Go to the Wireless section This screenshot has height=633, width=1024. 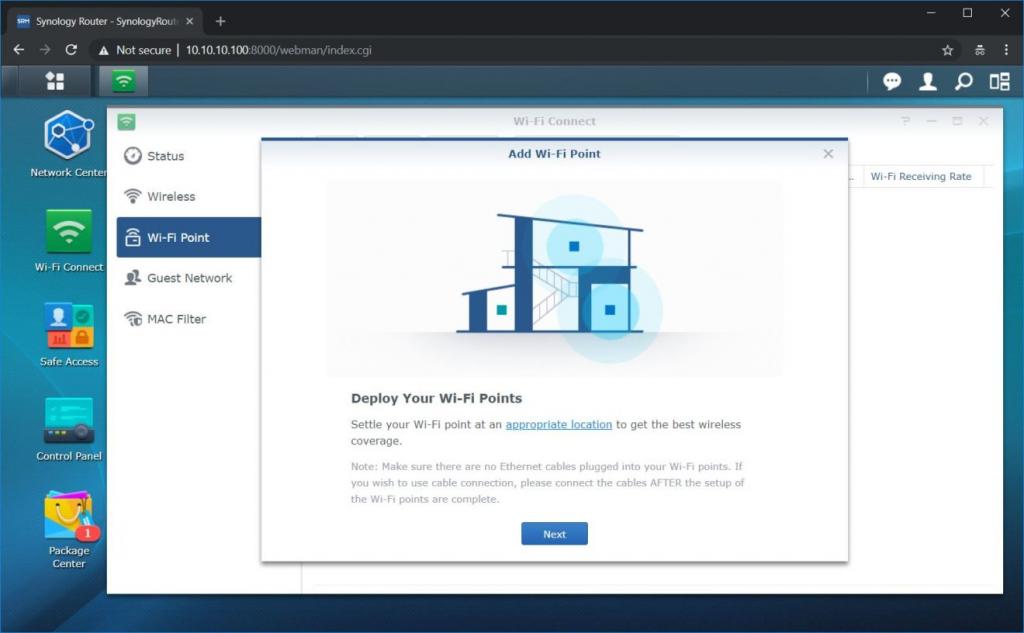pos(171,197)
